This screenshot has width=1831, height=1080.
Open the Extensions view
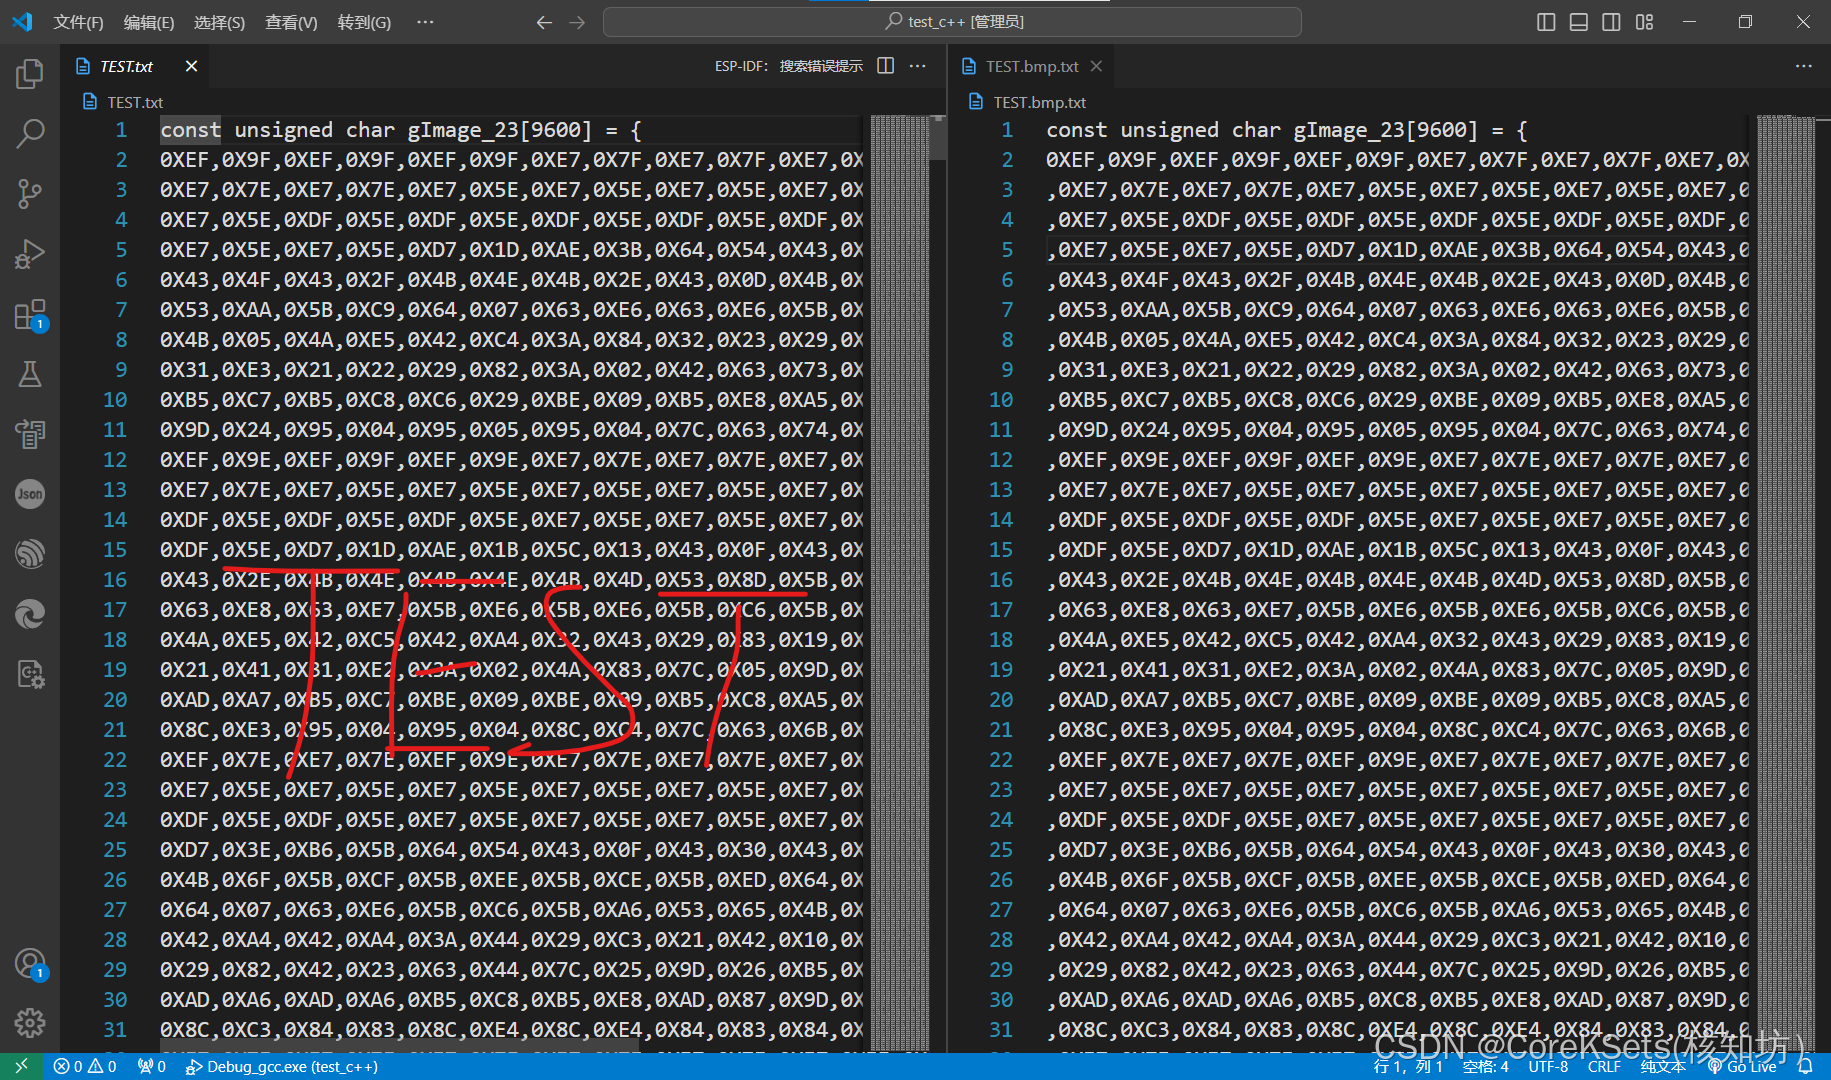pyautogui.click(x=29, y=313)
